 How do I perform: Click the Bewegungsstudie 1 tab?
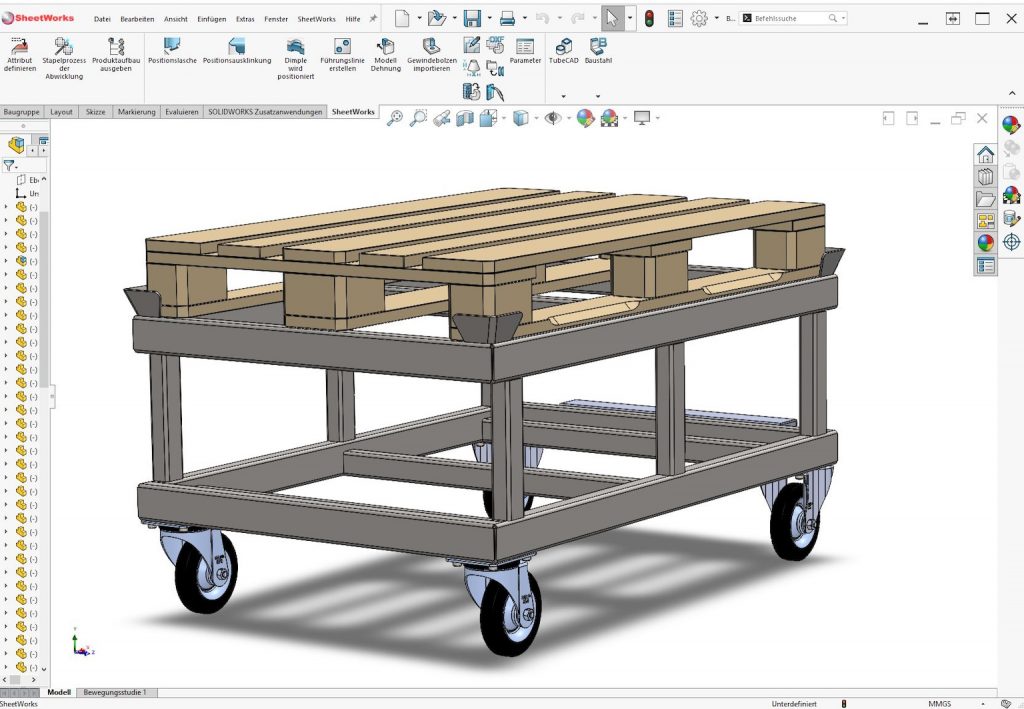(114, 692)
